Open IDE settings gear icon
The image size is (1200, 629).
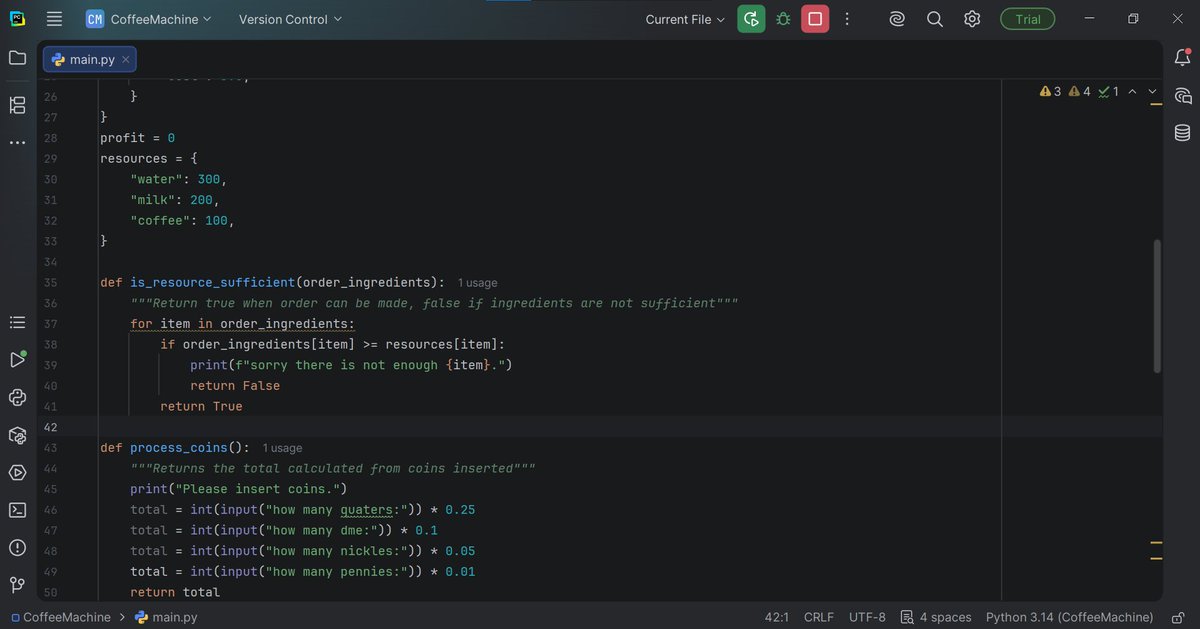point(972,19)
